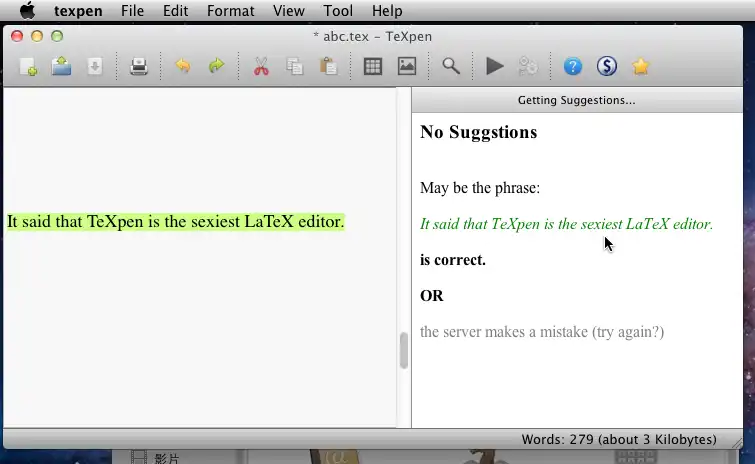The image size is (755, 464).
Task: Click the highlighted sentence in the editor
Action: tap(176, 222)
